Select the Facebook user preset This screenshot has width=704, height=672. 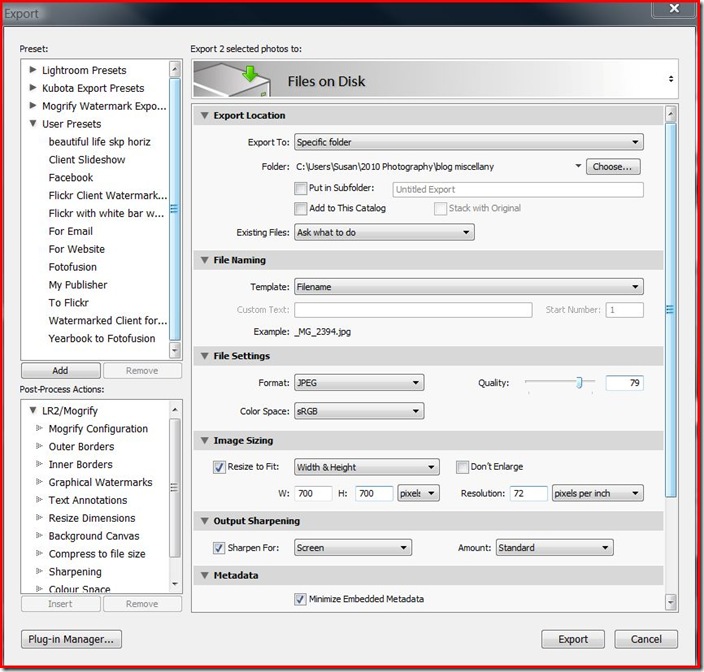pos(71,178)
